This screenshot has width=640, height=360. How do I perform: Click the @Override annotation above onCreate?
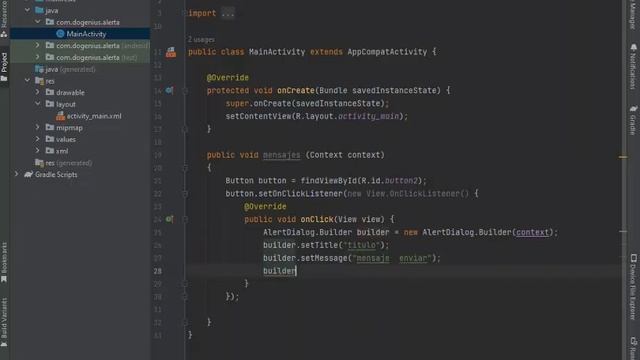pyautogui.click(x=227, y=78)
